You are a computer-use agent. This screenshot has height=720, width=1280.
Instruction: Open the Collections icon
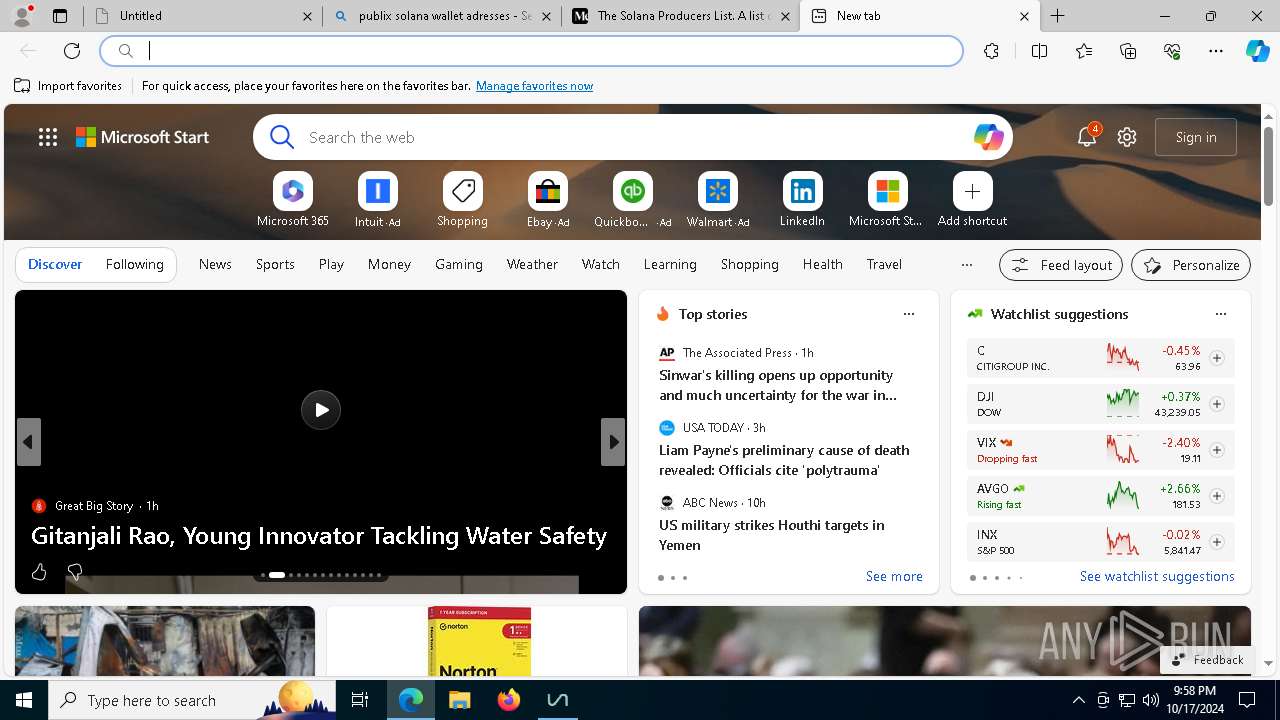1128,51
